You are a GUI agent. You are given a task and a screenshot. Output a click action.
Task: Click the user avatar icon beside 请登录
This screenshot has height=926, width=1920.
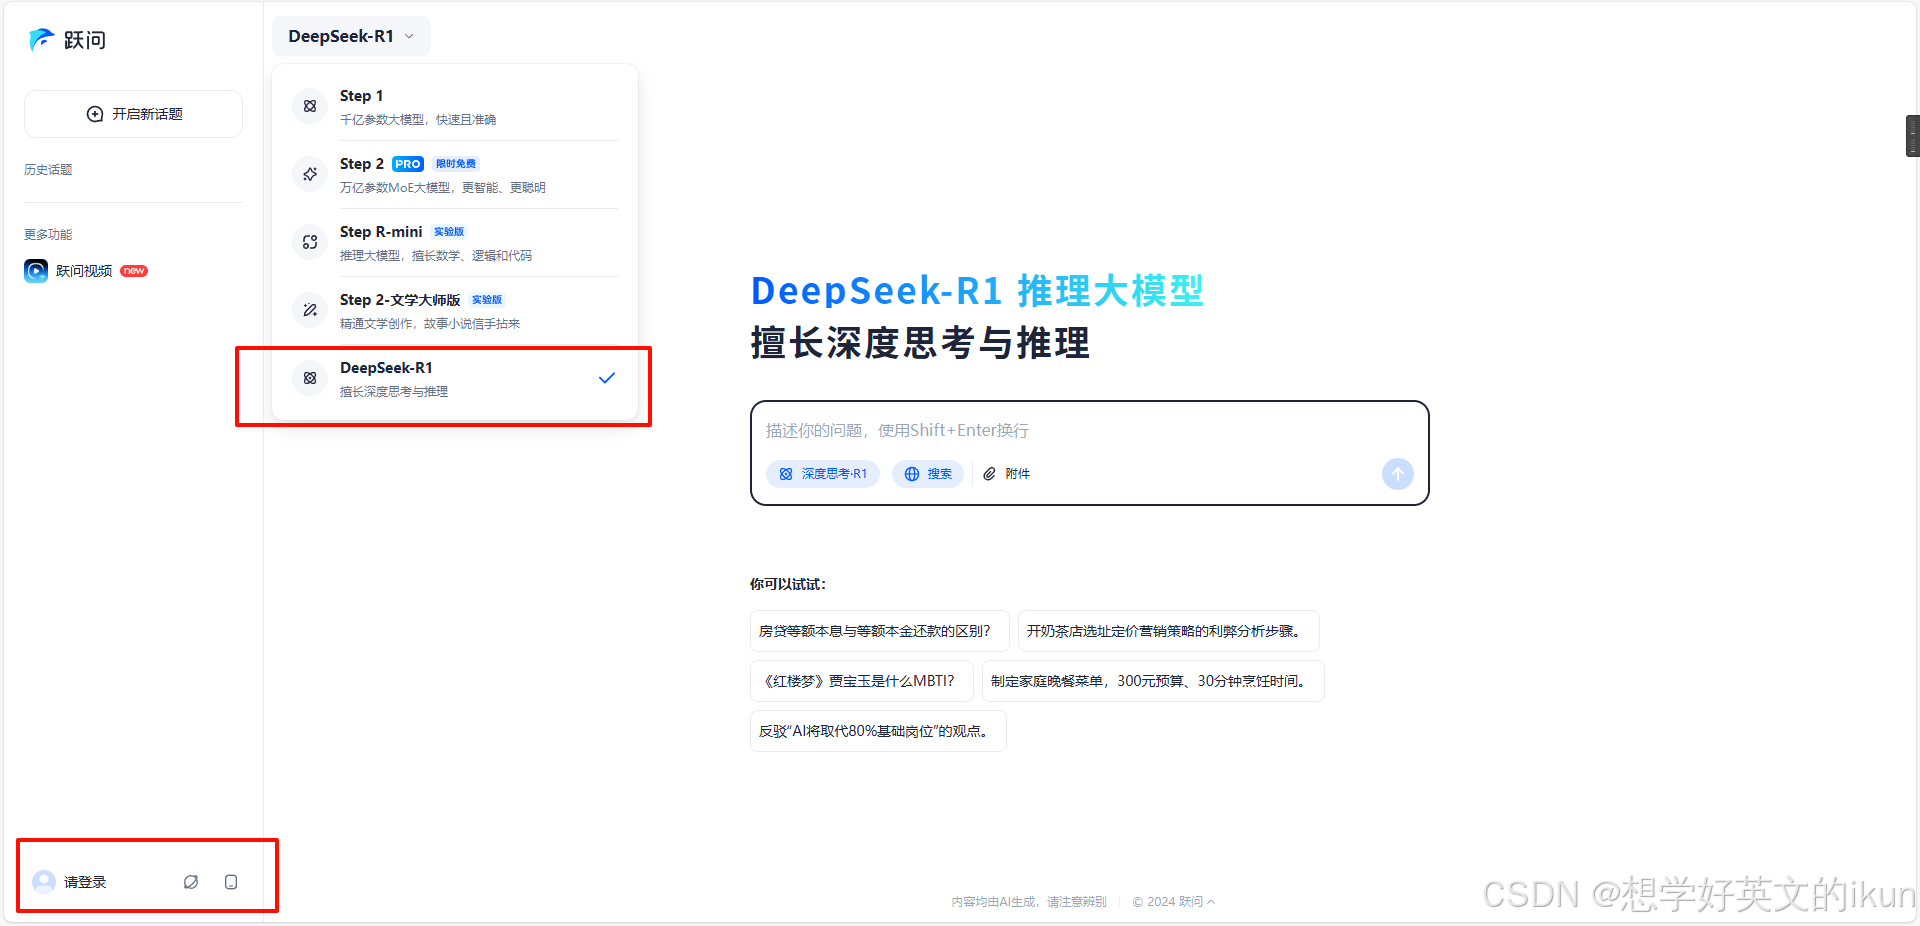tap(44, 881)
